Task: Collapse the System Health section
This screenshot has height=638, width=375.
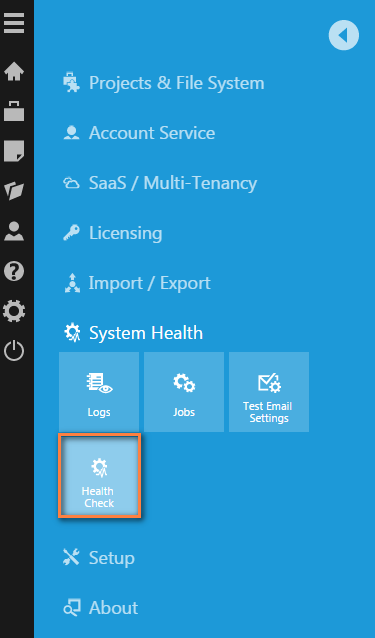Action: tap(133, 333)
